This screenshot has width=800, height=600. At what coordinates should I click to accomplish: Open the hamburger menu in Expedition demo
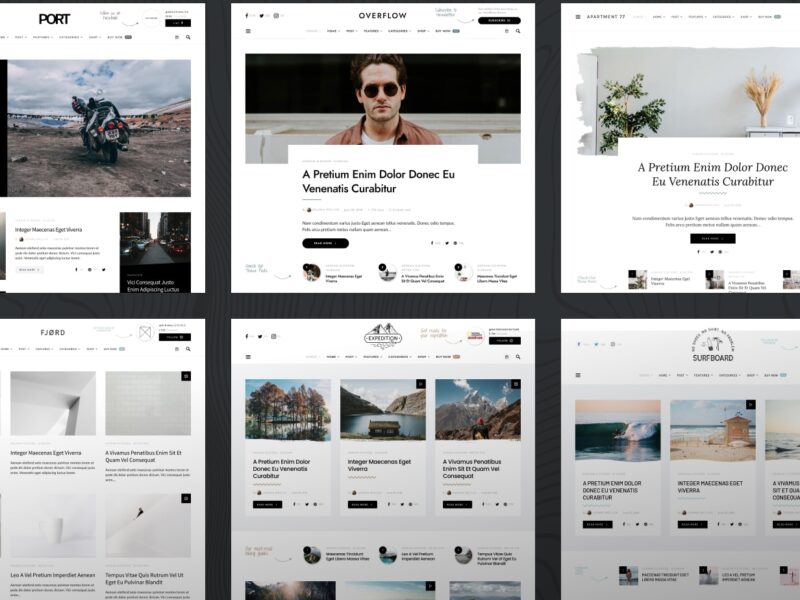click(248, 357)
